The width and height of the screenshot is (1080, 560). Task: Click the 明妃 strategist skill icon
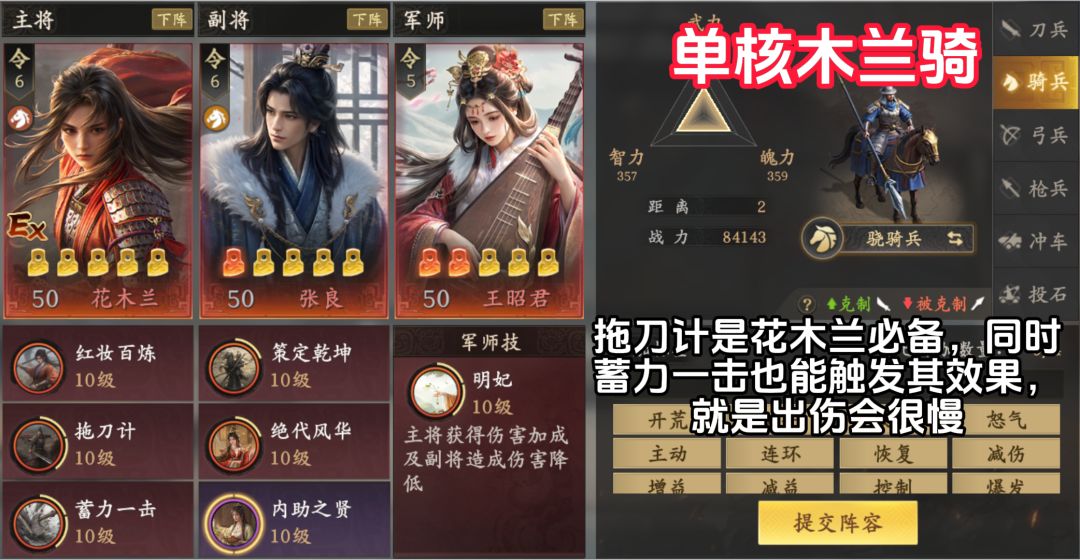(435, 391)
